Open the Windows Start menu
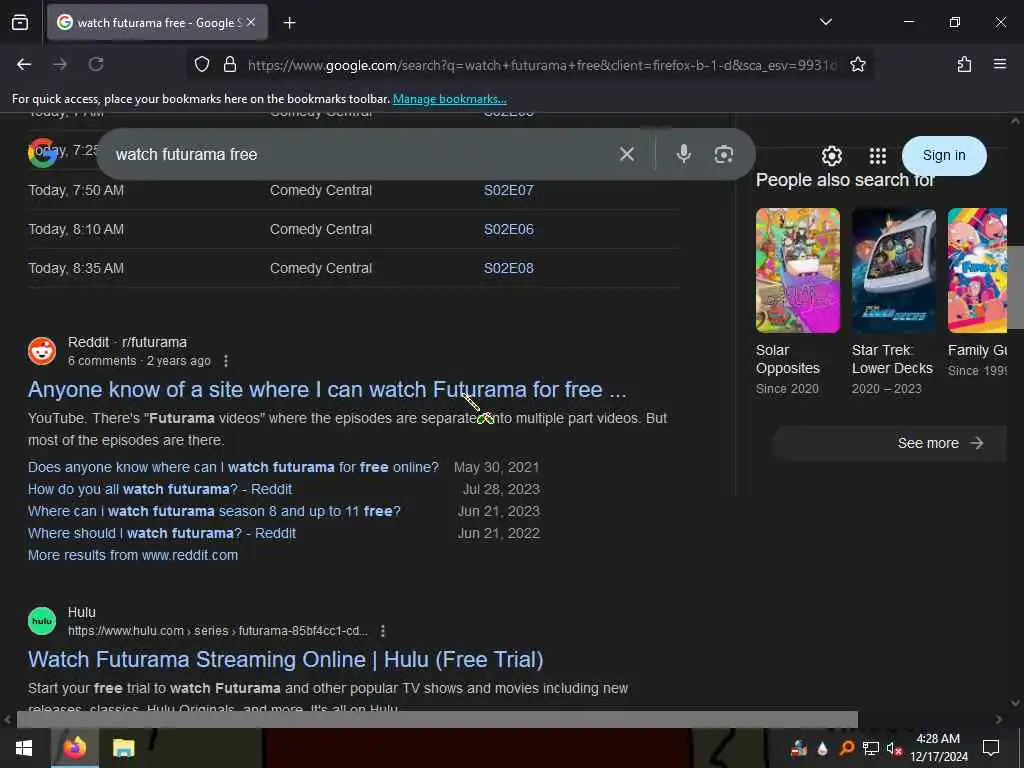1024x768 pixels. (24, 748)
